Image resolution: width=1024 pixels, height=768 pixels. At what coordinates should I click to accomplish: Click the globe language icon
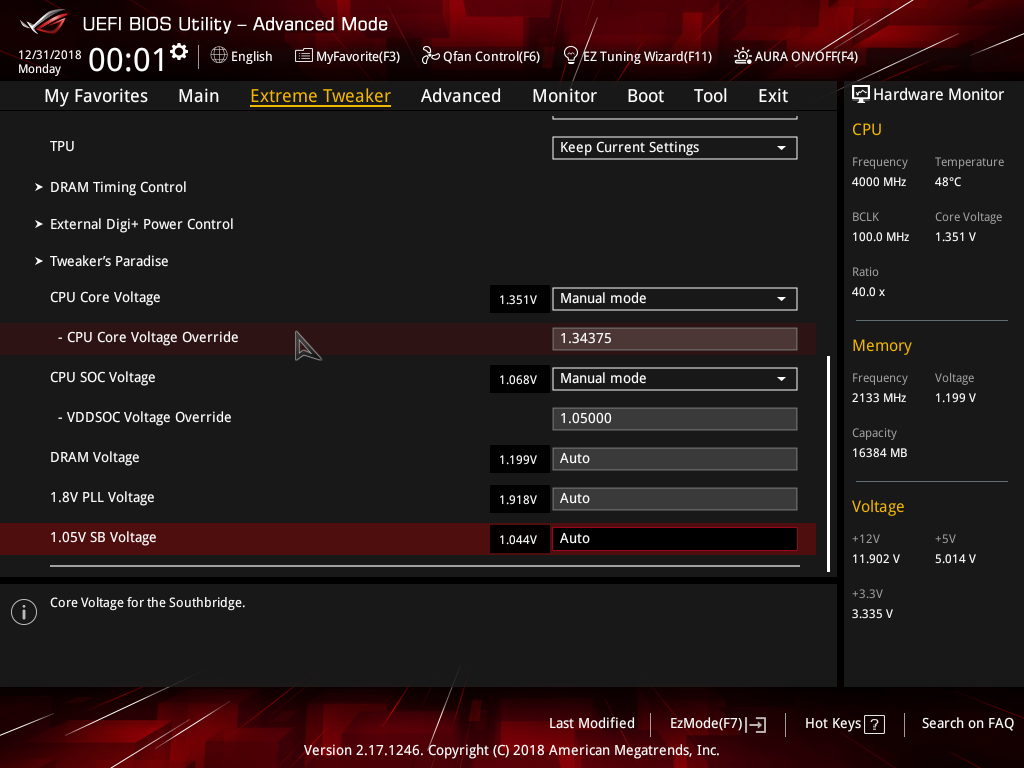click(x=219, y=56)
